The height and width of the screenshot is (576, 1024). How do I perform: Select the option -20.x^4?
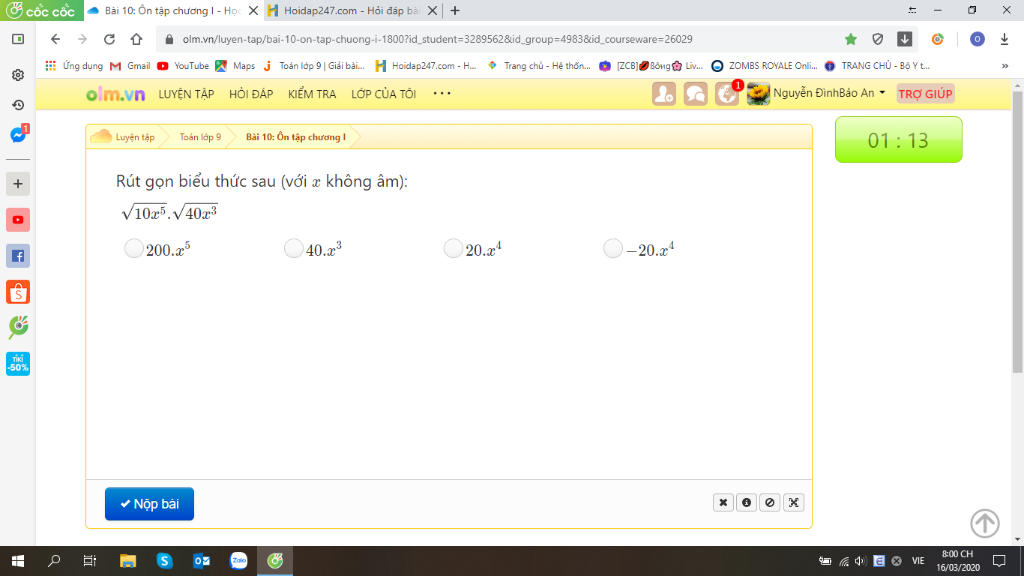613,249
